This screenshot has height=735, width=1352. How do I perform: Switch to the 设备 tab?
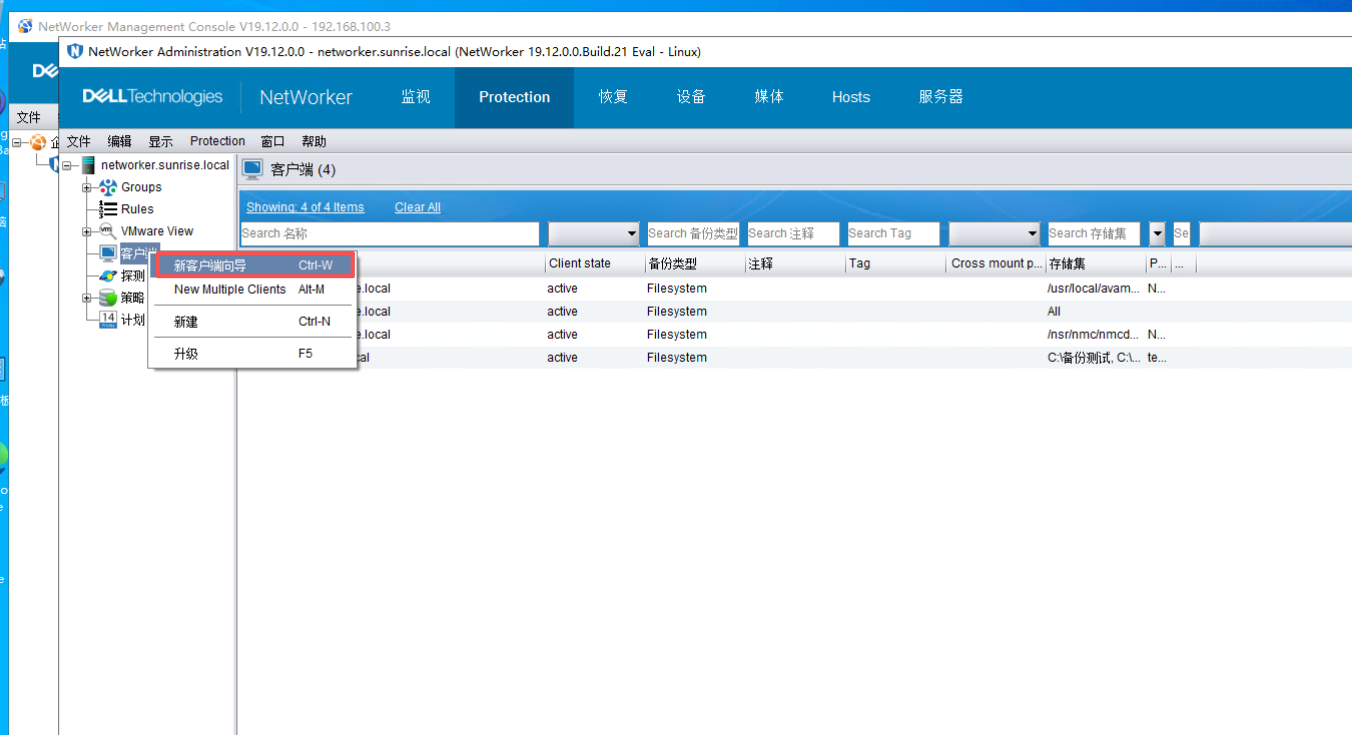click(691, 97)
